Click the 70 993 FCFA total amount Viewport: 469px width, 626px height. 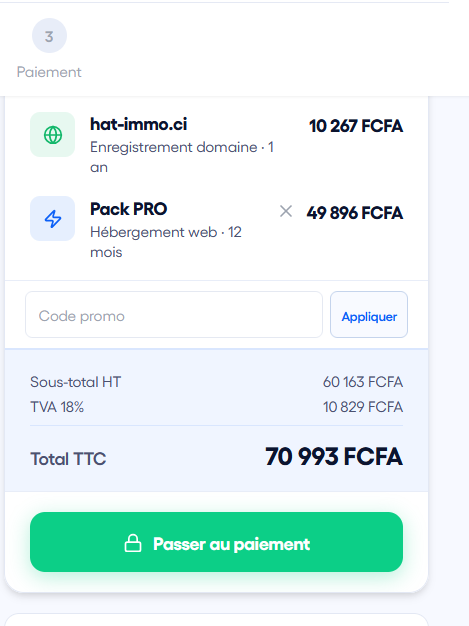tap(334, 457)
